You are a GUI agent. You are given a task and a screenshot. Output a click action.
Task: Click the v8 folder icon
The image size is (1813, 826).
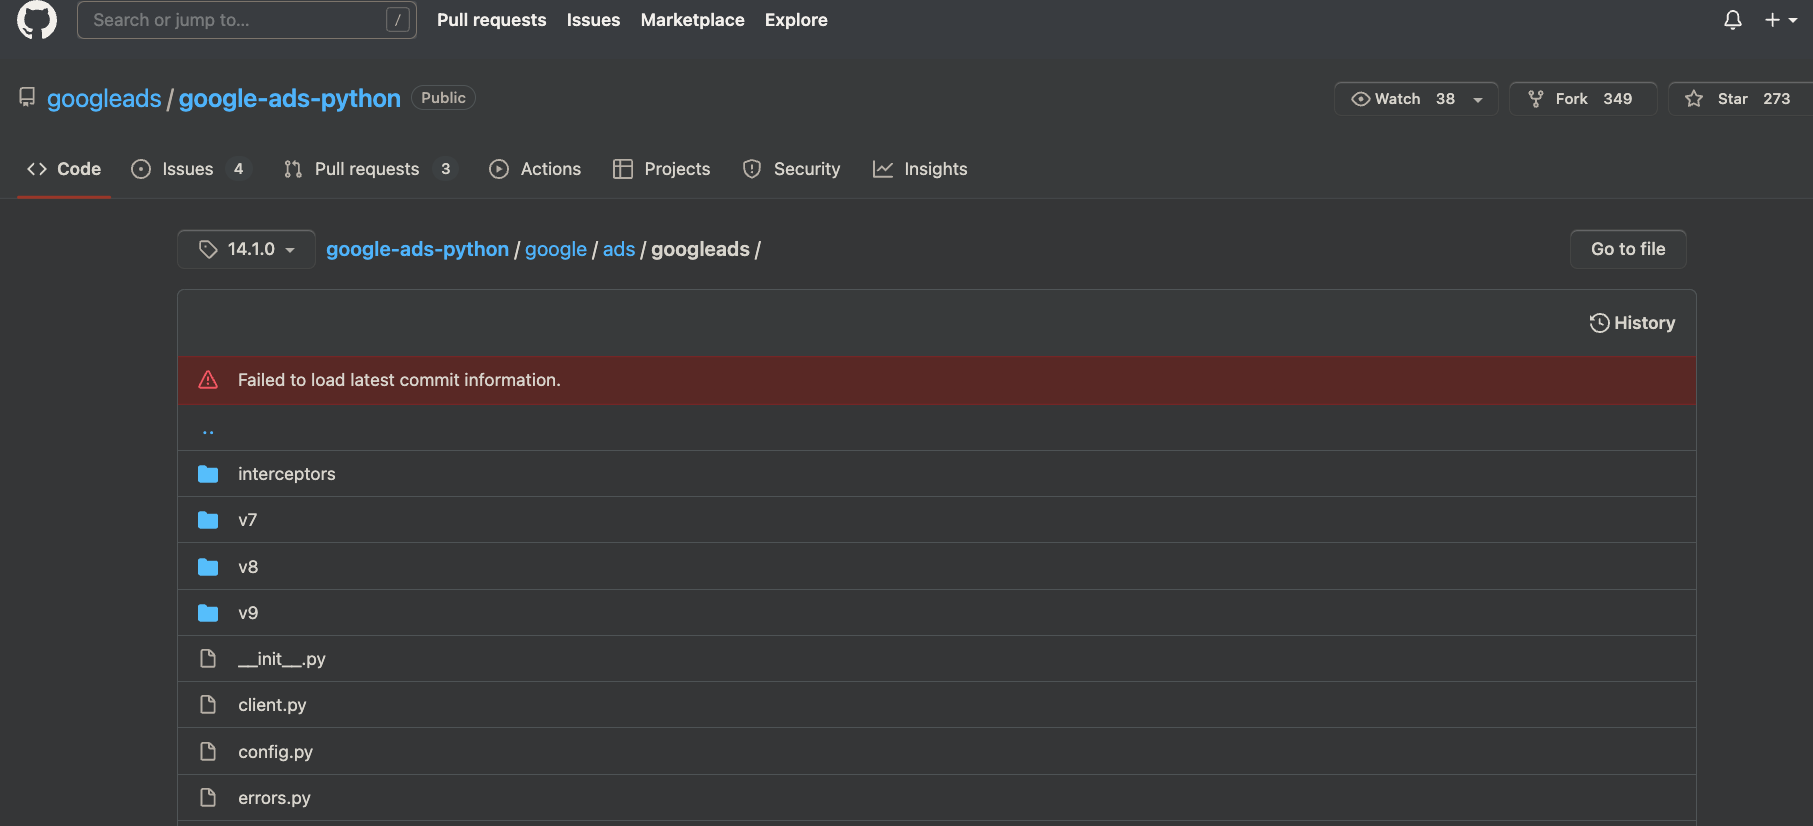coord(208,567)
